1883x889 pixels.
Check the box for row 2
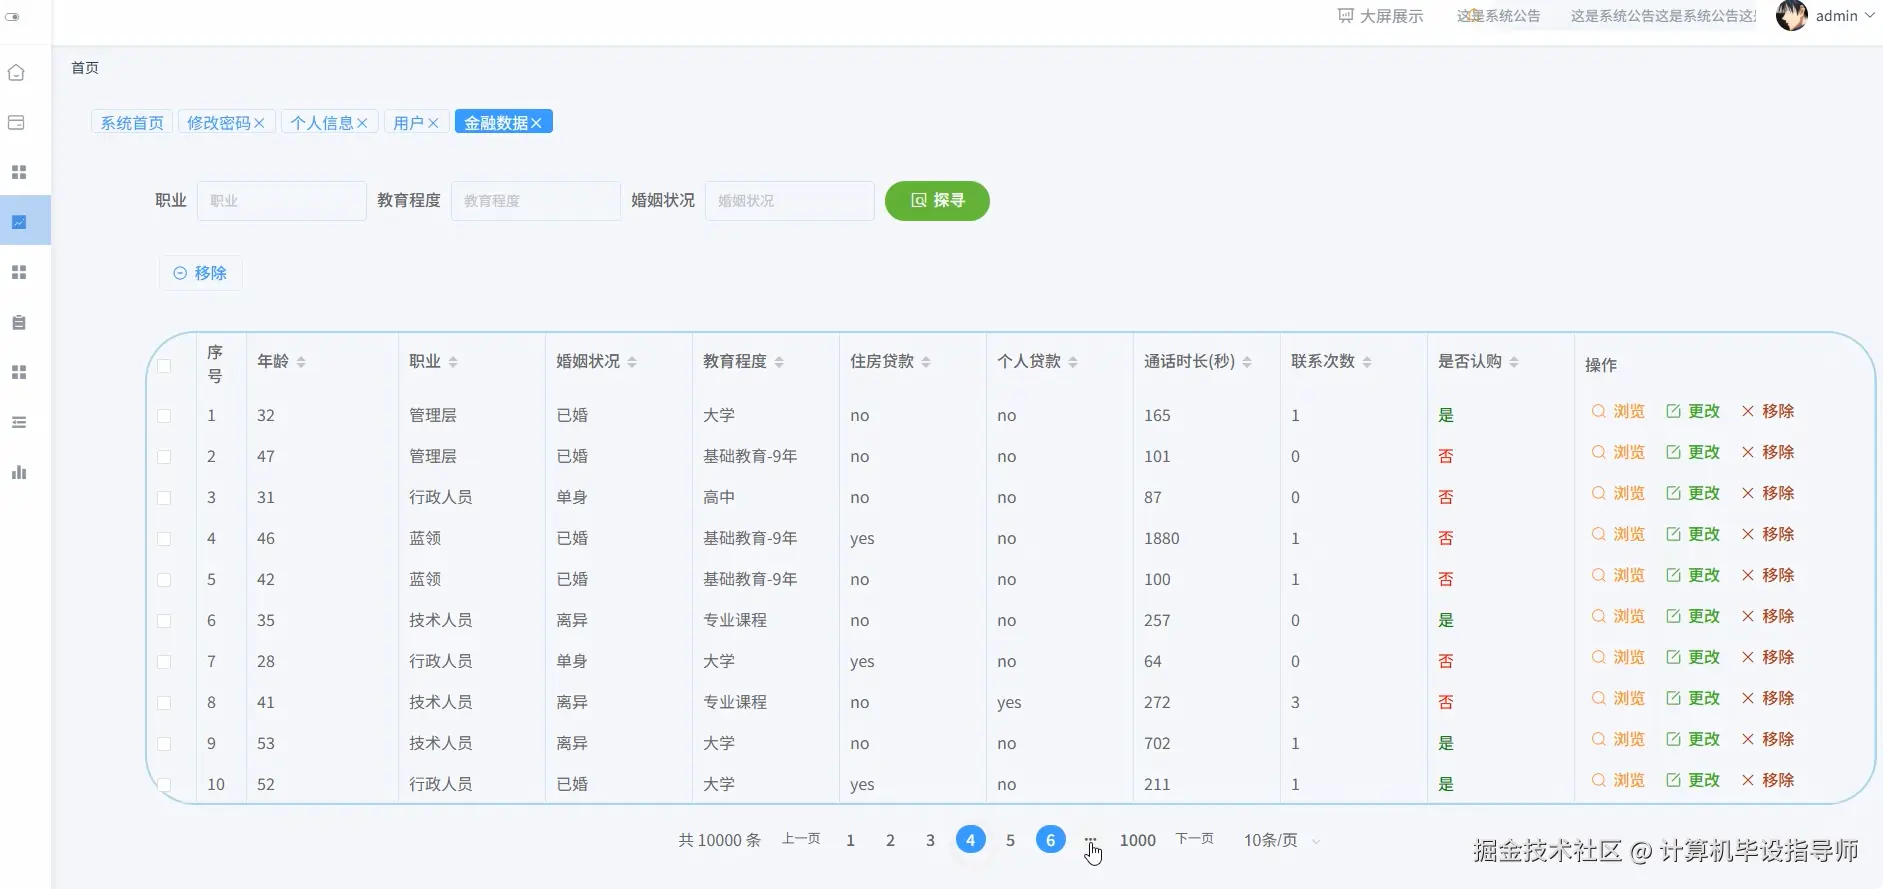(x=164, y=456)
